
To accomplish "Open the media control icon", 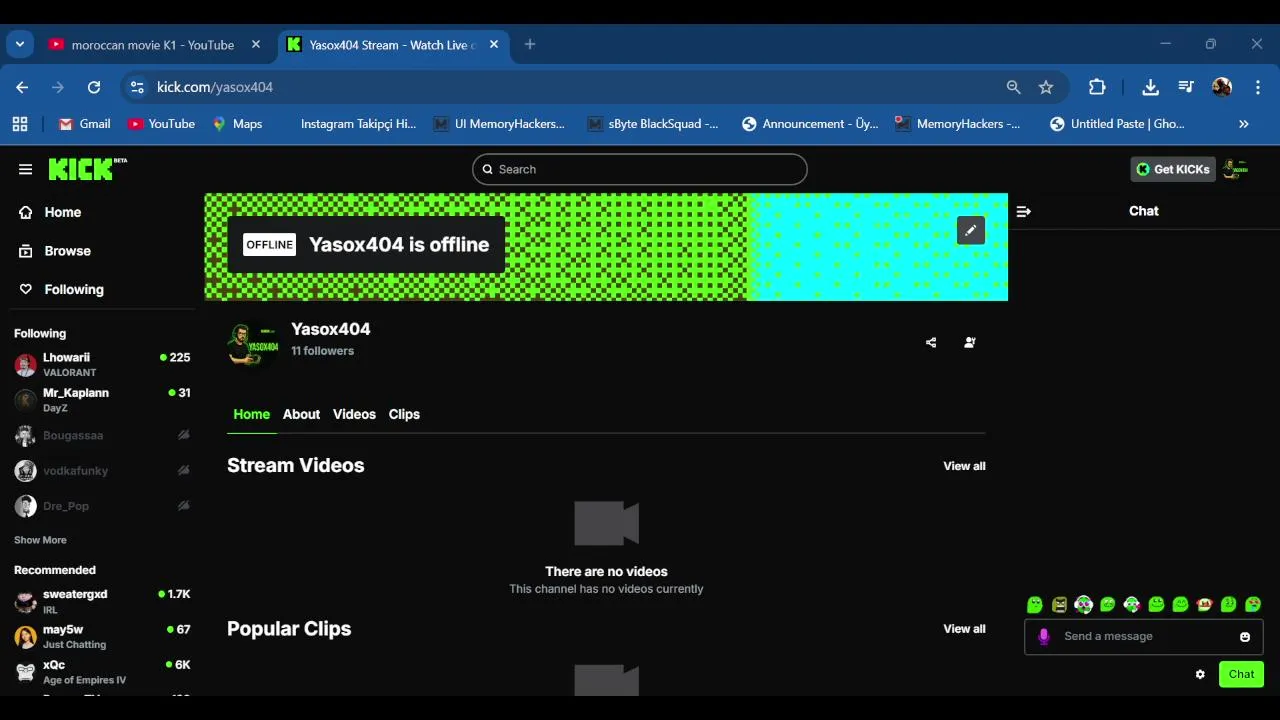I will pyautogui.click(x=1186, y=87).
